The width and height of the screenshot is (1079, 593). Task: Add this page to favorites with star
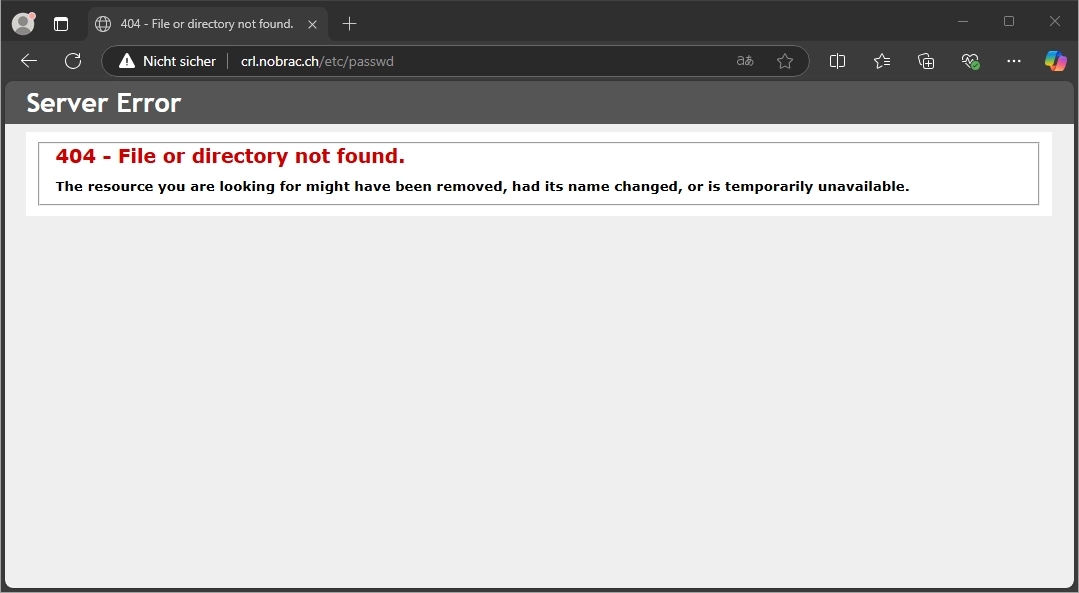785,61
